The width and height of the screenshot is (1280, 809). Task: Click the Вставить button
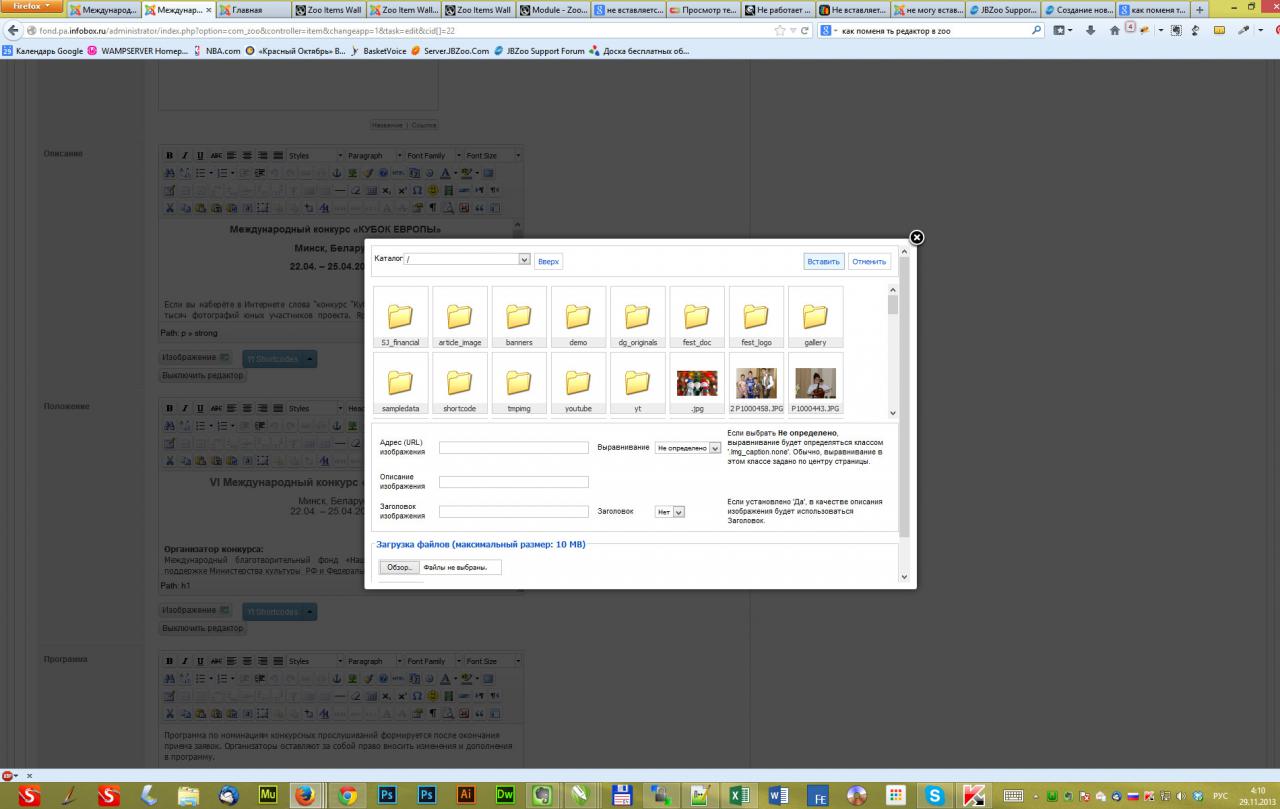click(823, 261)
